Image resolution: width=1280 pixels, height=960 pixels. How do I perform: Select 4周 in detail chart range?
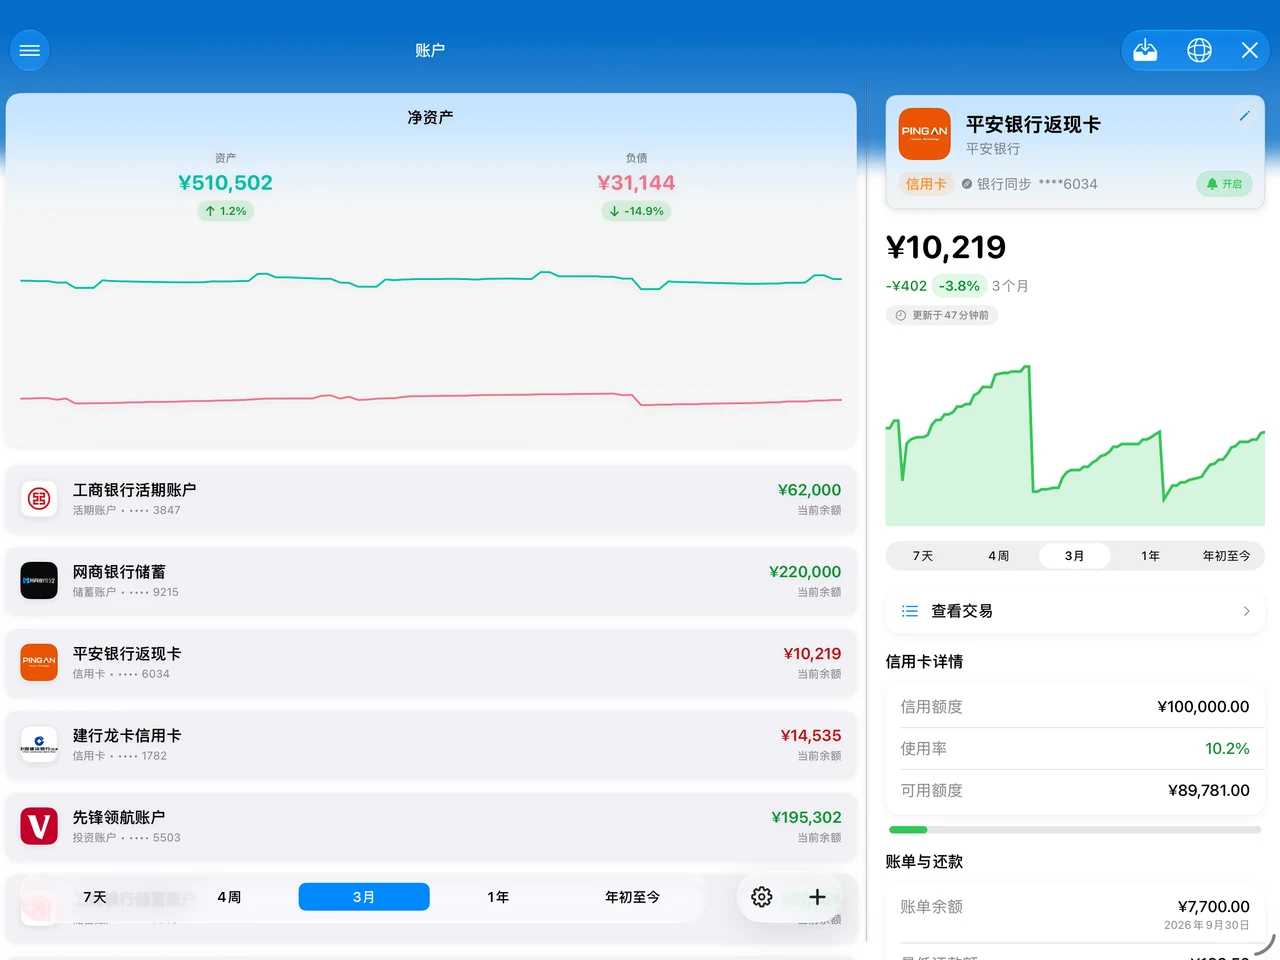click(x=999, y=556)
